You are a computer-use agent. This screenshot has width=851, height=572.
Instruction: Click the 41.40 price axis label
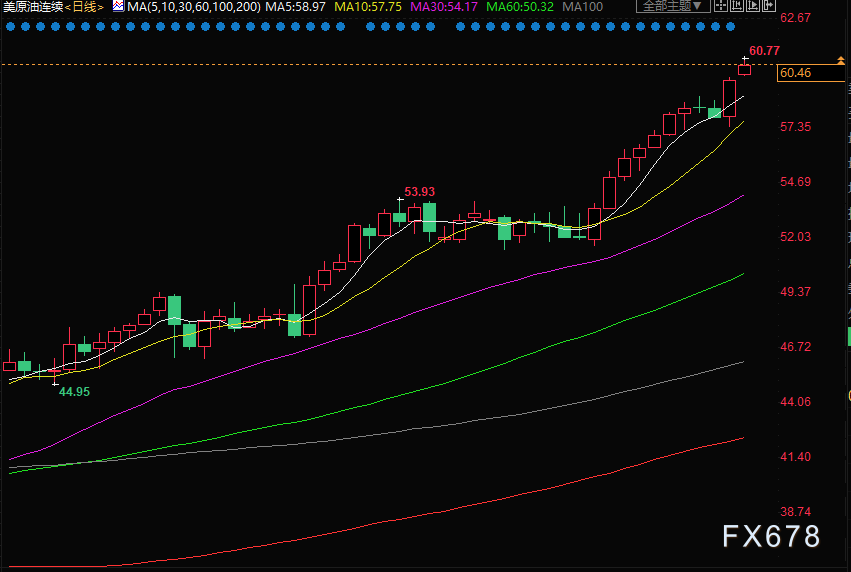pos(795,456)
